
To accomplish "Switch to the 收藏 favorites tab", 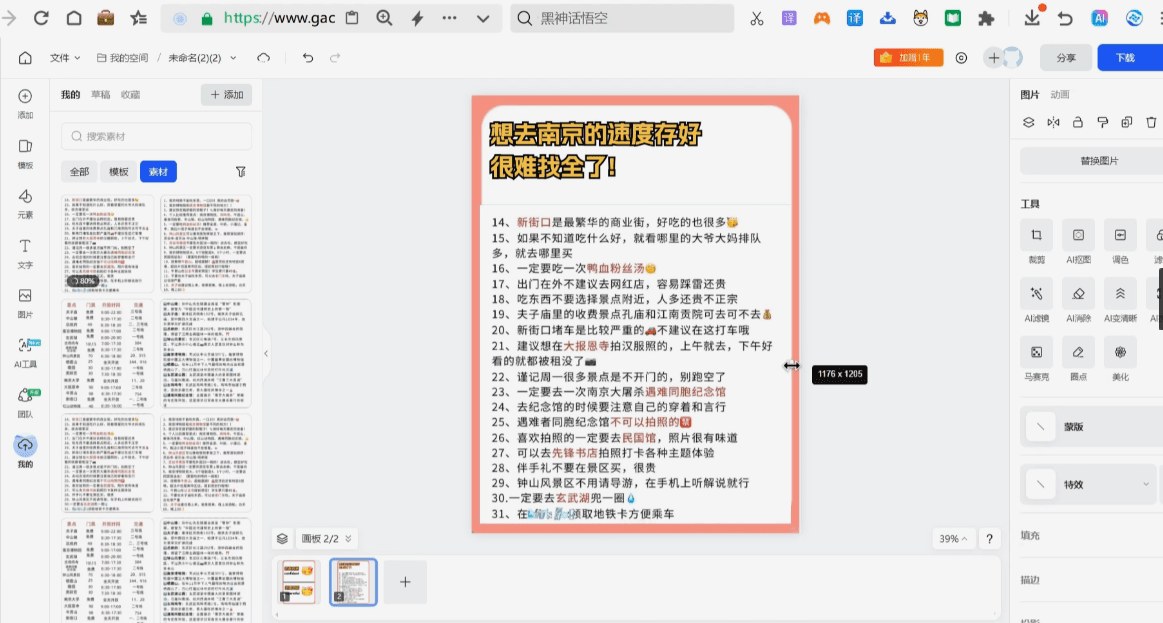I will [x=131, y=94].
